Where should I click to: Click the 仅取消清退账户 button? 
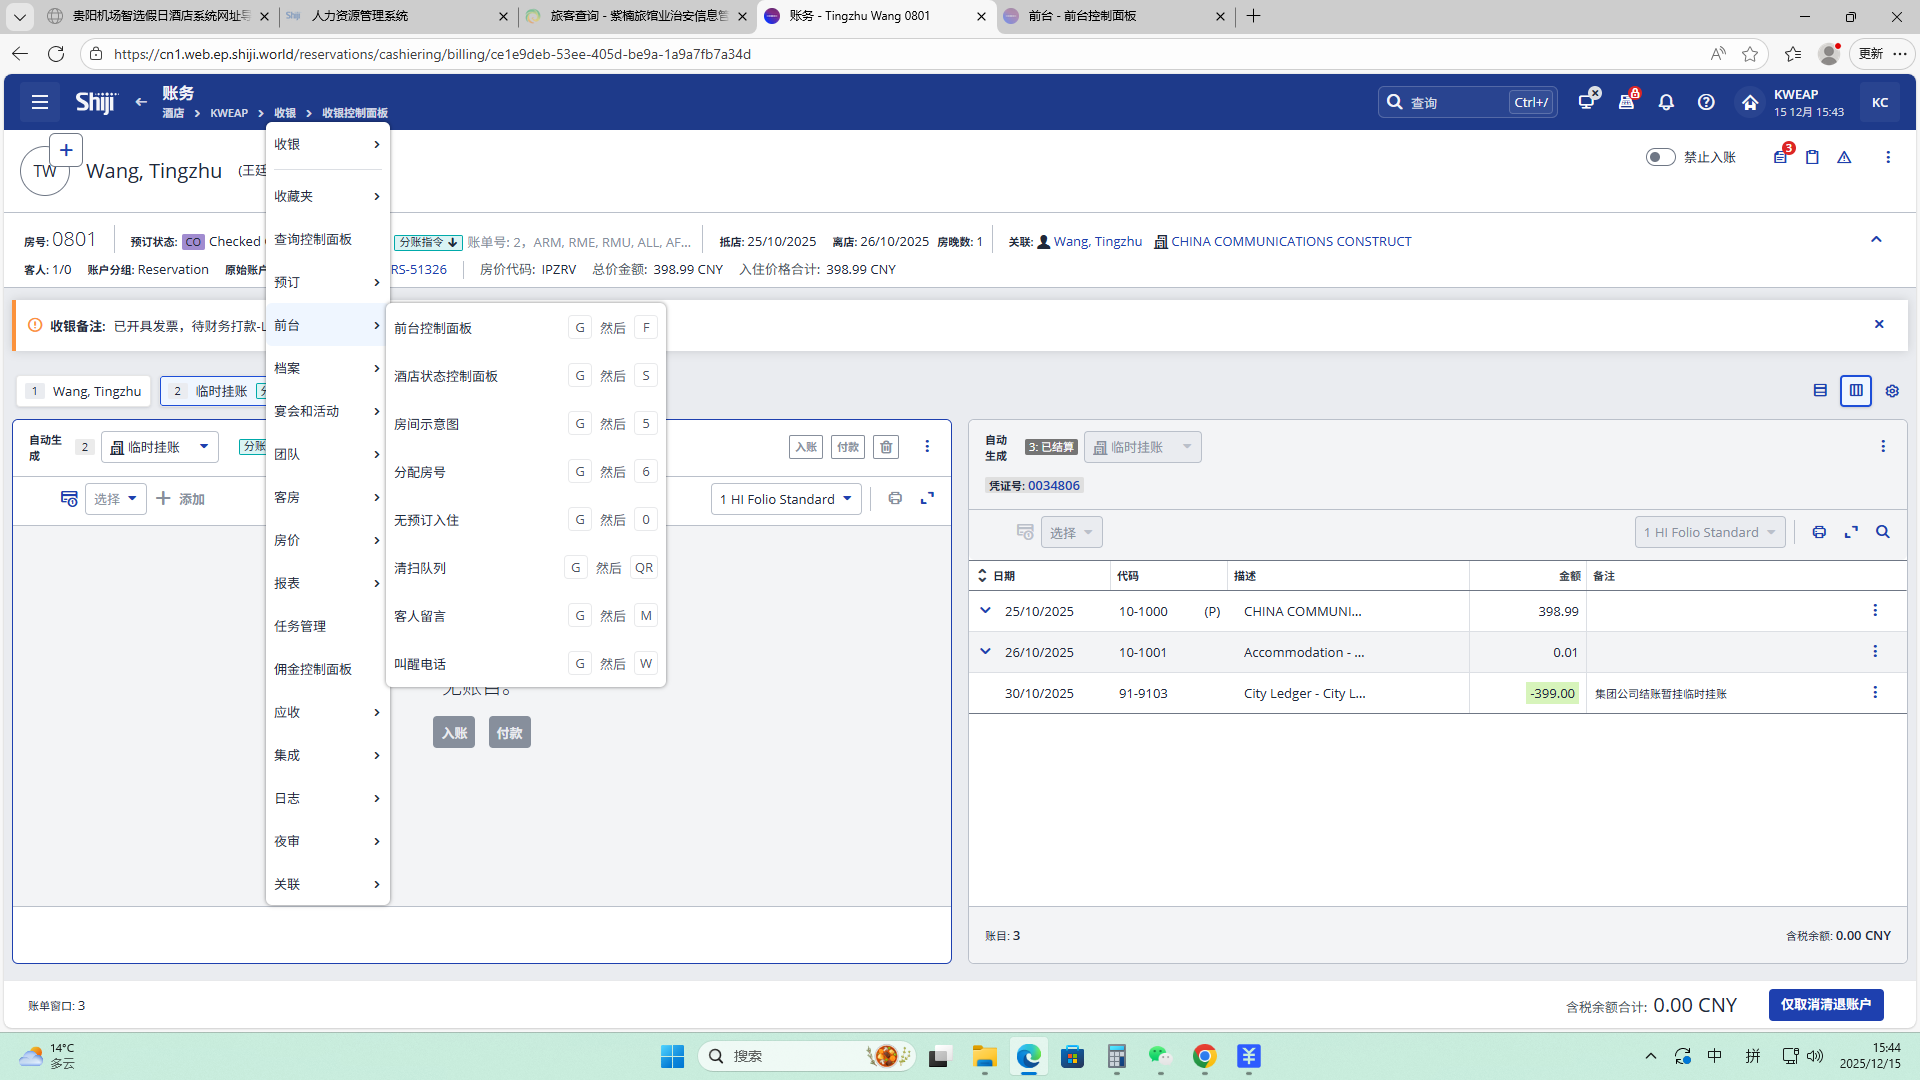1825,1004
